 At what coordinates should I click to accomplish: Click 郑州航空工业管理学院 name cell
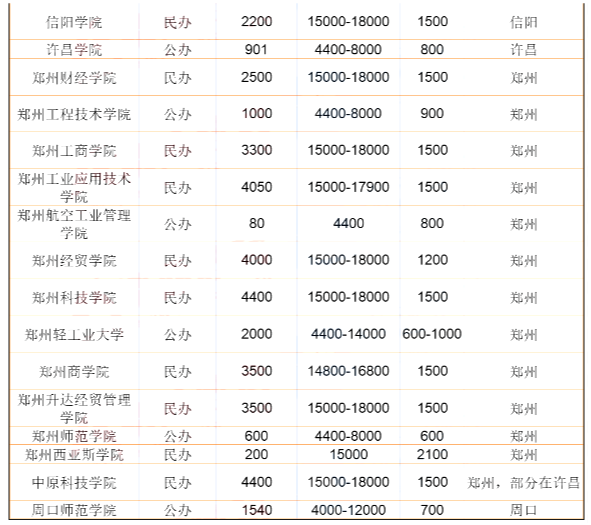[x=74, y=224]
